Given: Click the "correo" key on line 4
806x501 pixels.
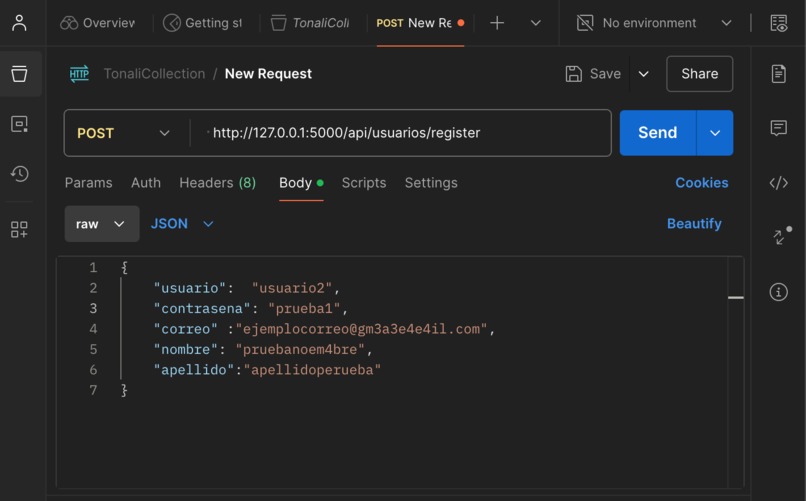Looking at the screenshot, I should [186, 329].
